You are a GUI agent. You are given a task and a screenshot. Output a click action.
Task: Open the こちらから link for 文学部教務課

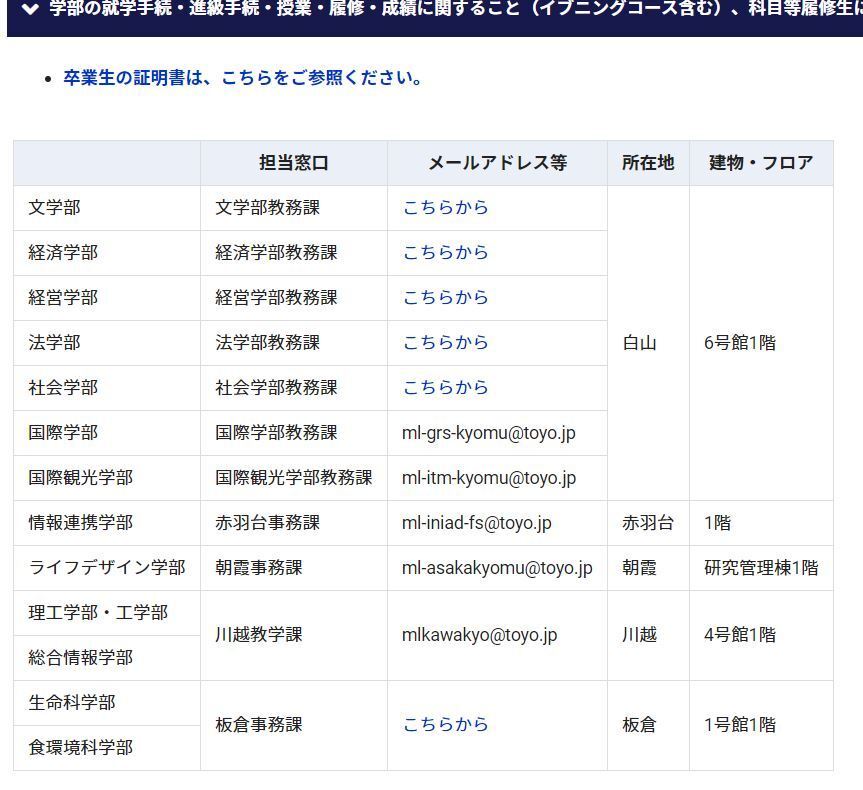point(445,208)
